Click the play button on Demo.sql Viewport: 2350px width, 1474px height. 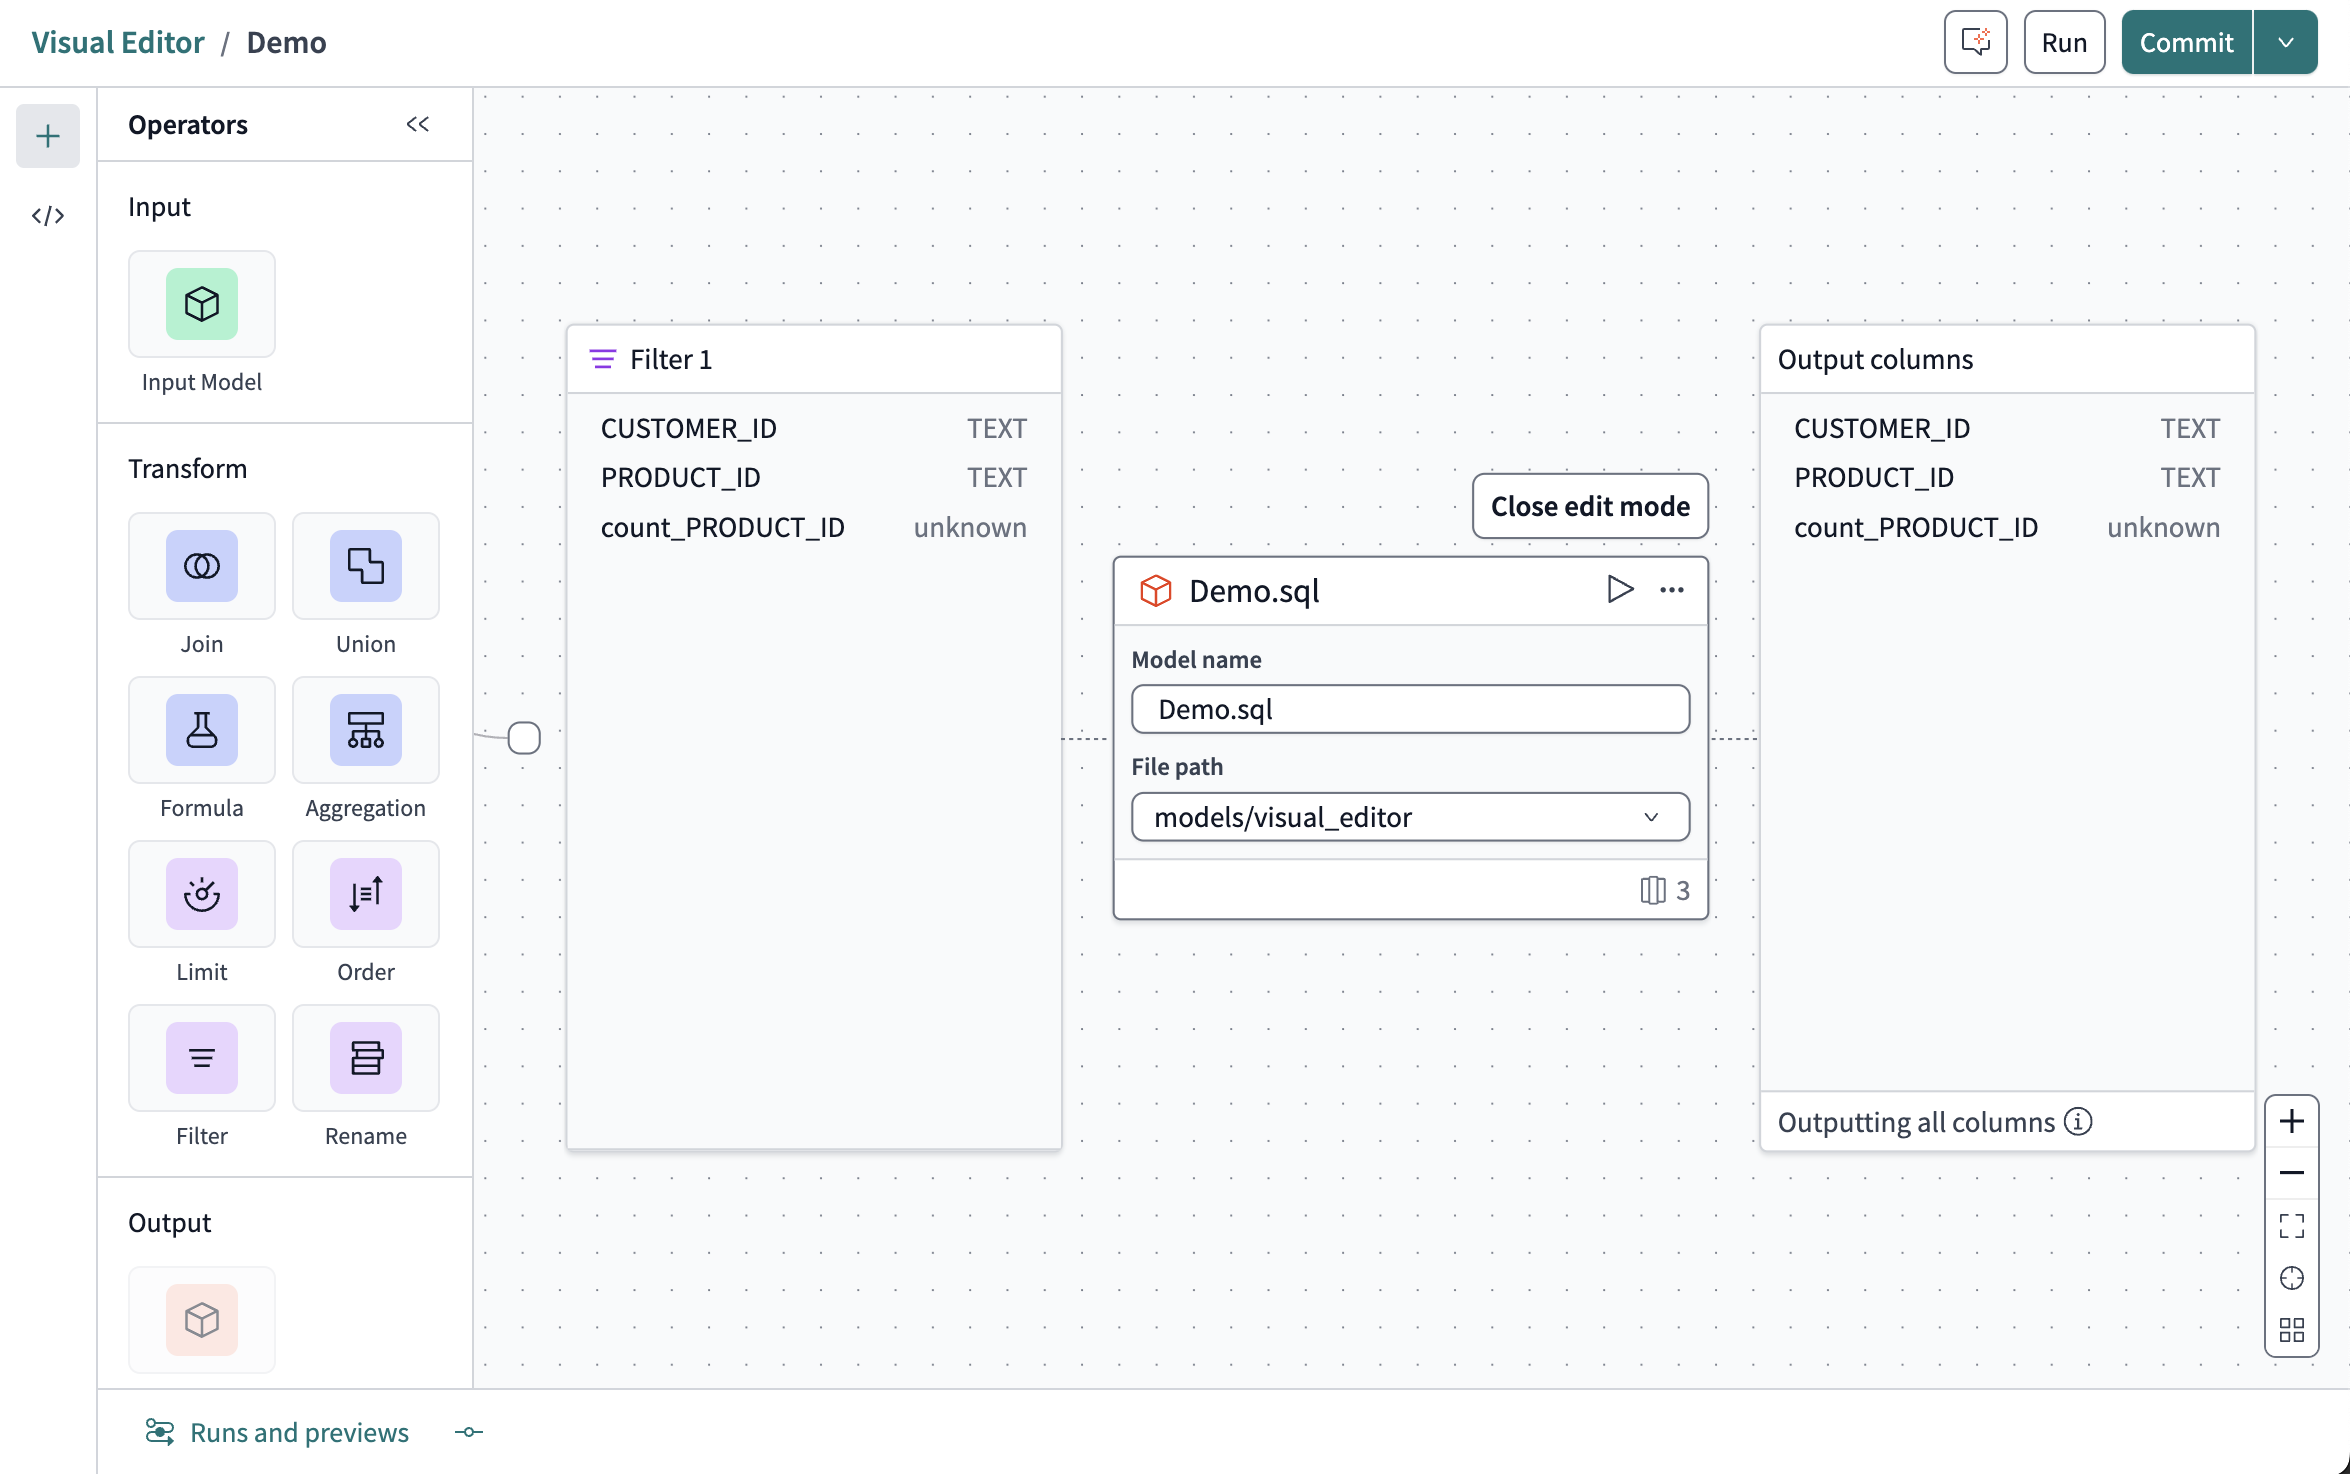pos(1616,591)
